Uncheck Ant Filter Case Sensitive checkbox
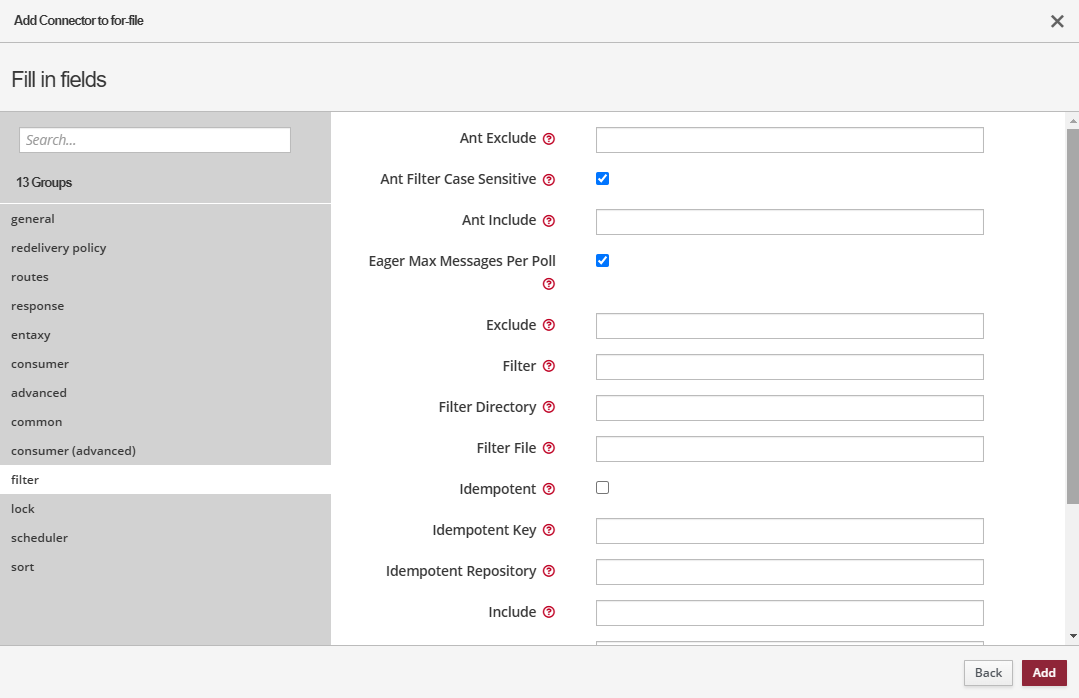 [x=602, y=179]
